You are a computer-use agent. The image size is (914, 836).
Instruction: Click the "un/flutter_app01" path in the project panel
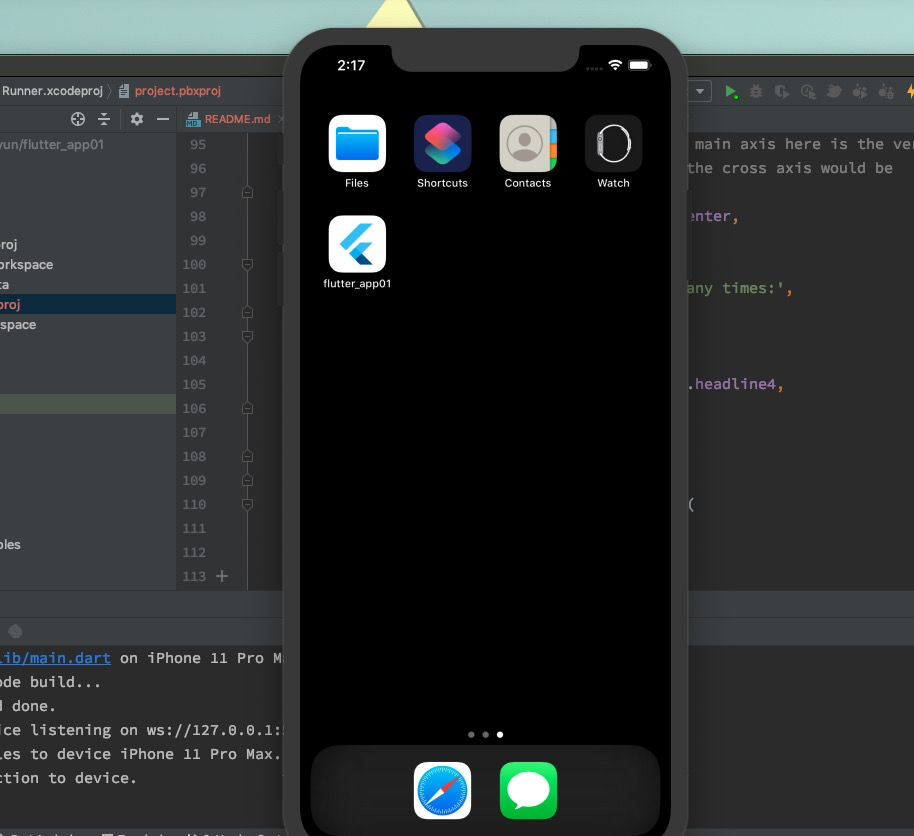pyautogui.click(x=52, y=145)
